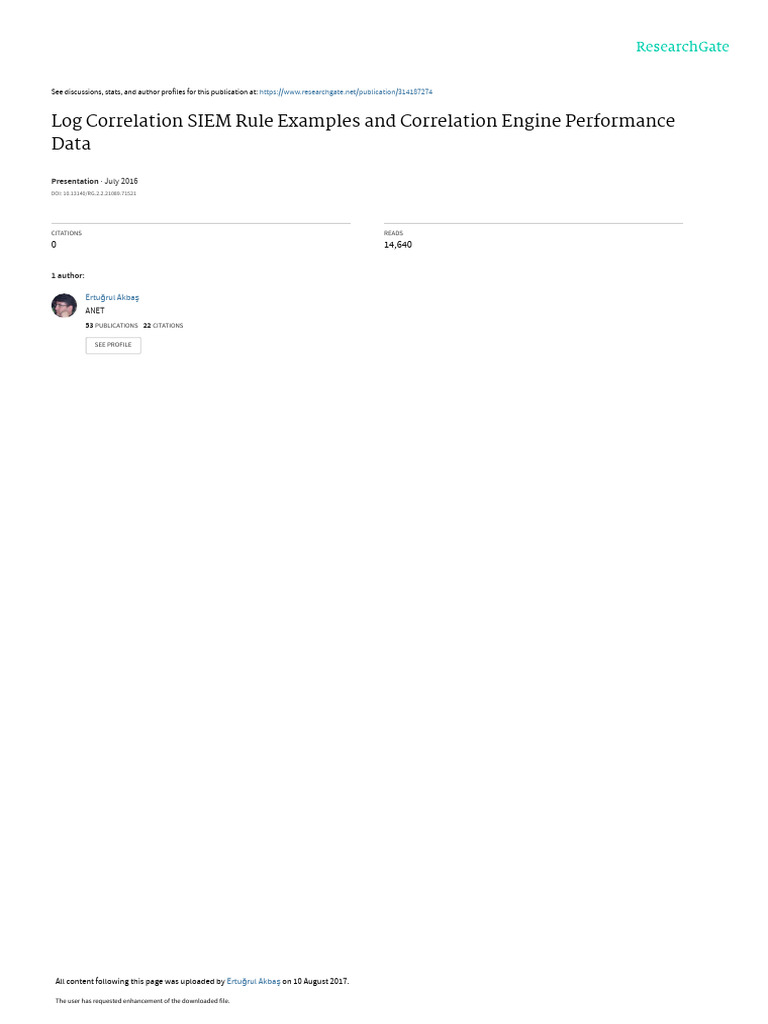Image resolution: width=768 pixels, height=1024 pixels.
Task: Click the '10 August 2017' upload date
Action: [x=320, y=981]
